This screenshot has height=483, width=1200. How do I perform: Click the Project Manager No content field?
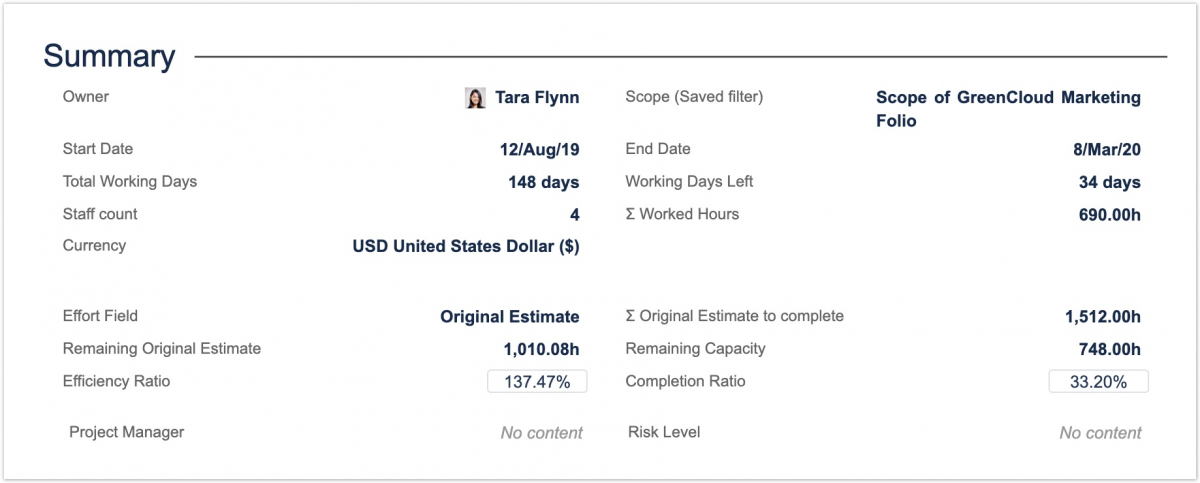click(541, 433)
